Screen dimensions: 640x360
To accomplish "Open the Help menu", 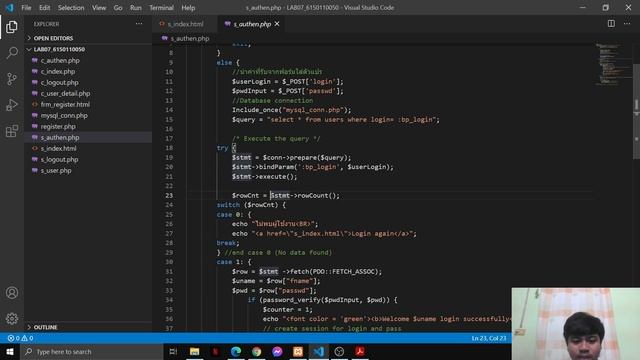I will (x=188, y=8).
